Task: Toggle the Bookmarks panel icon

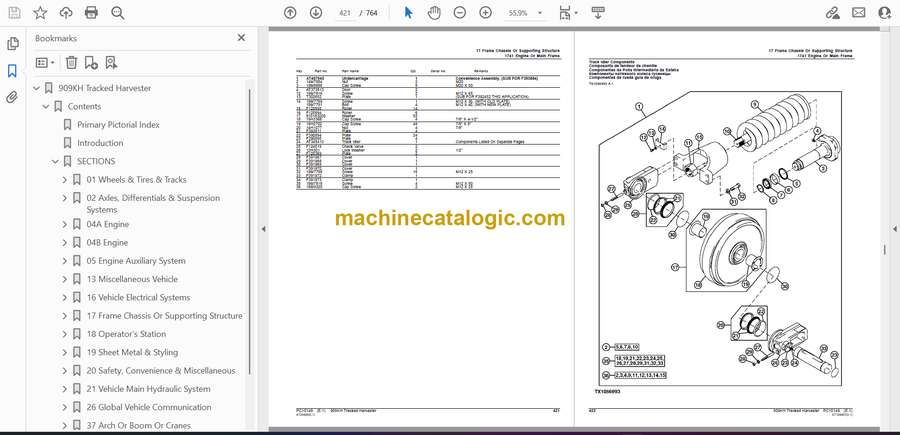Action: 12,71
